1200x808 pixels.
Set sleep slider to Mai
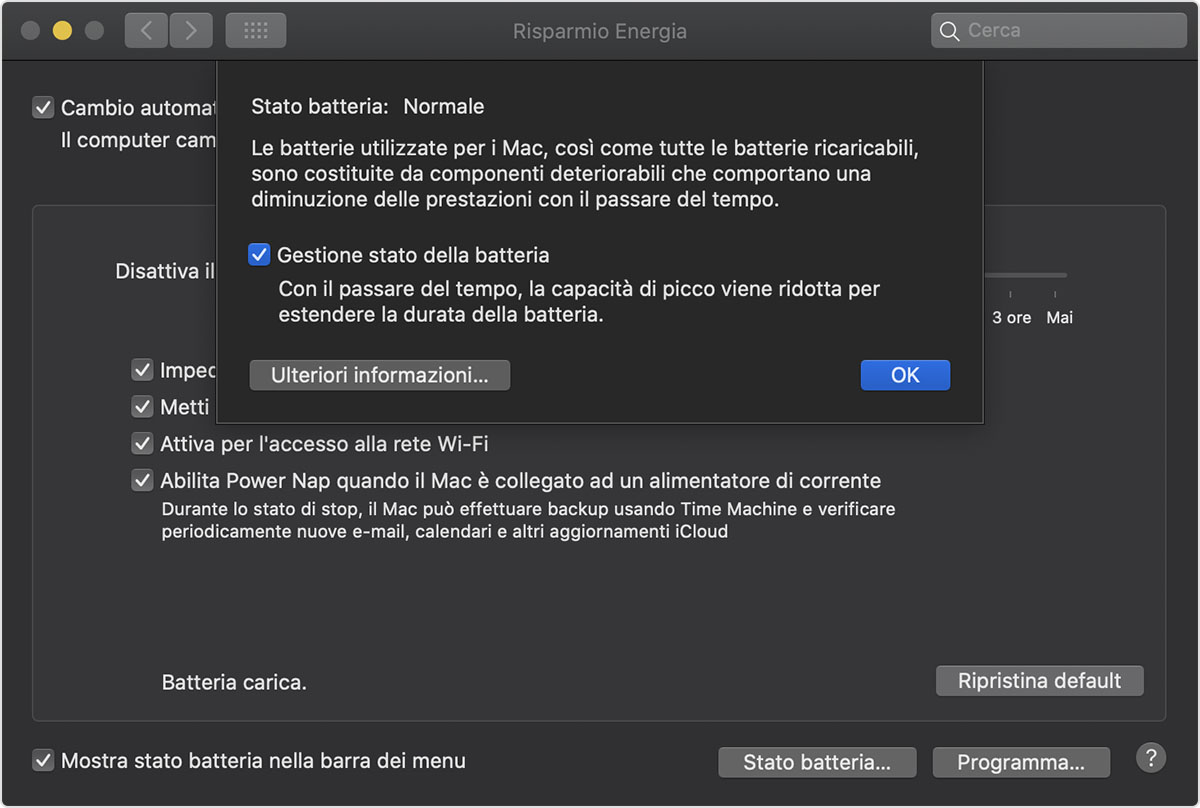click(1056, 276)
